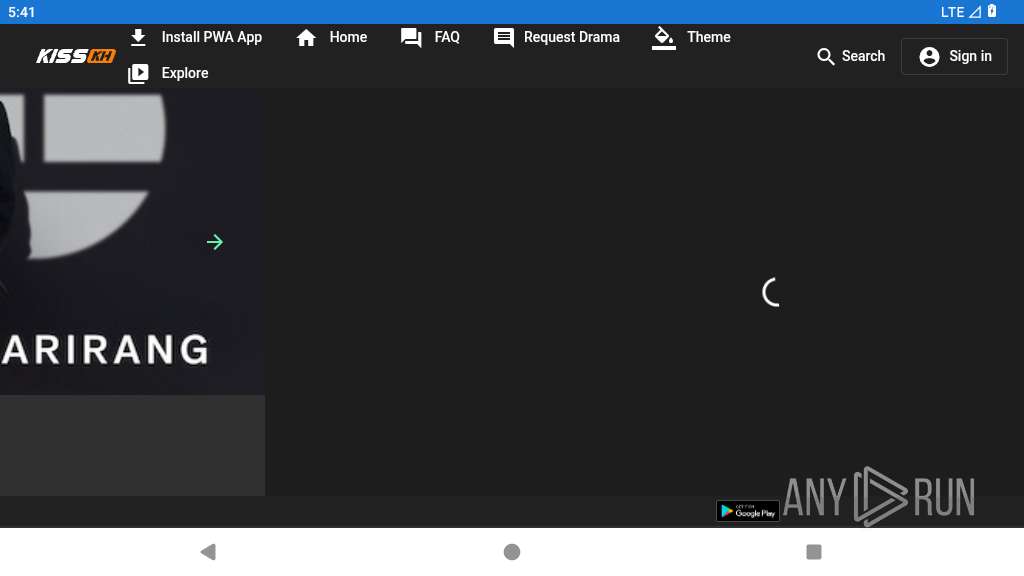
Task: Advance carousel with the green arrow
Action: [x=215, y=242]
